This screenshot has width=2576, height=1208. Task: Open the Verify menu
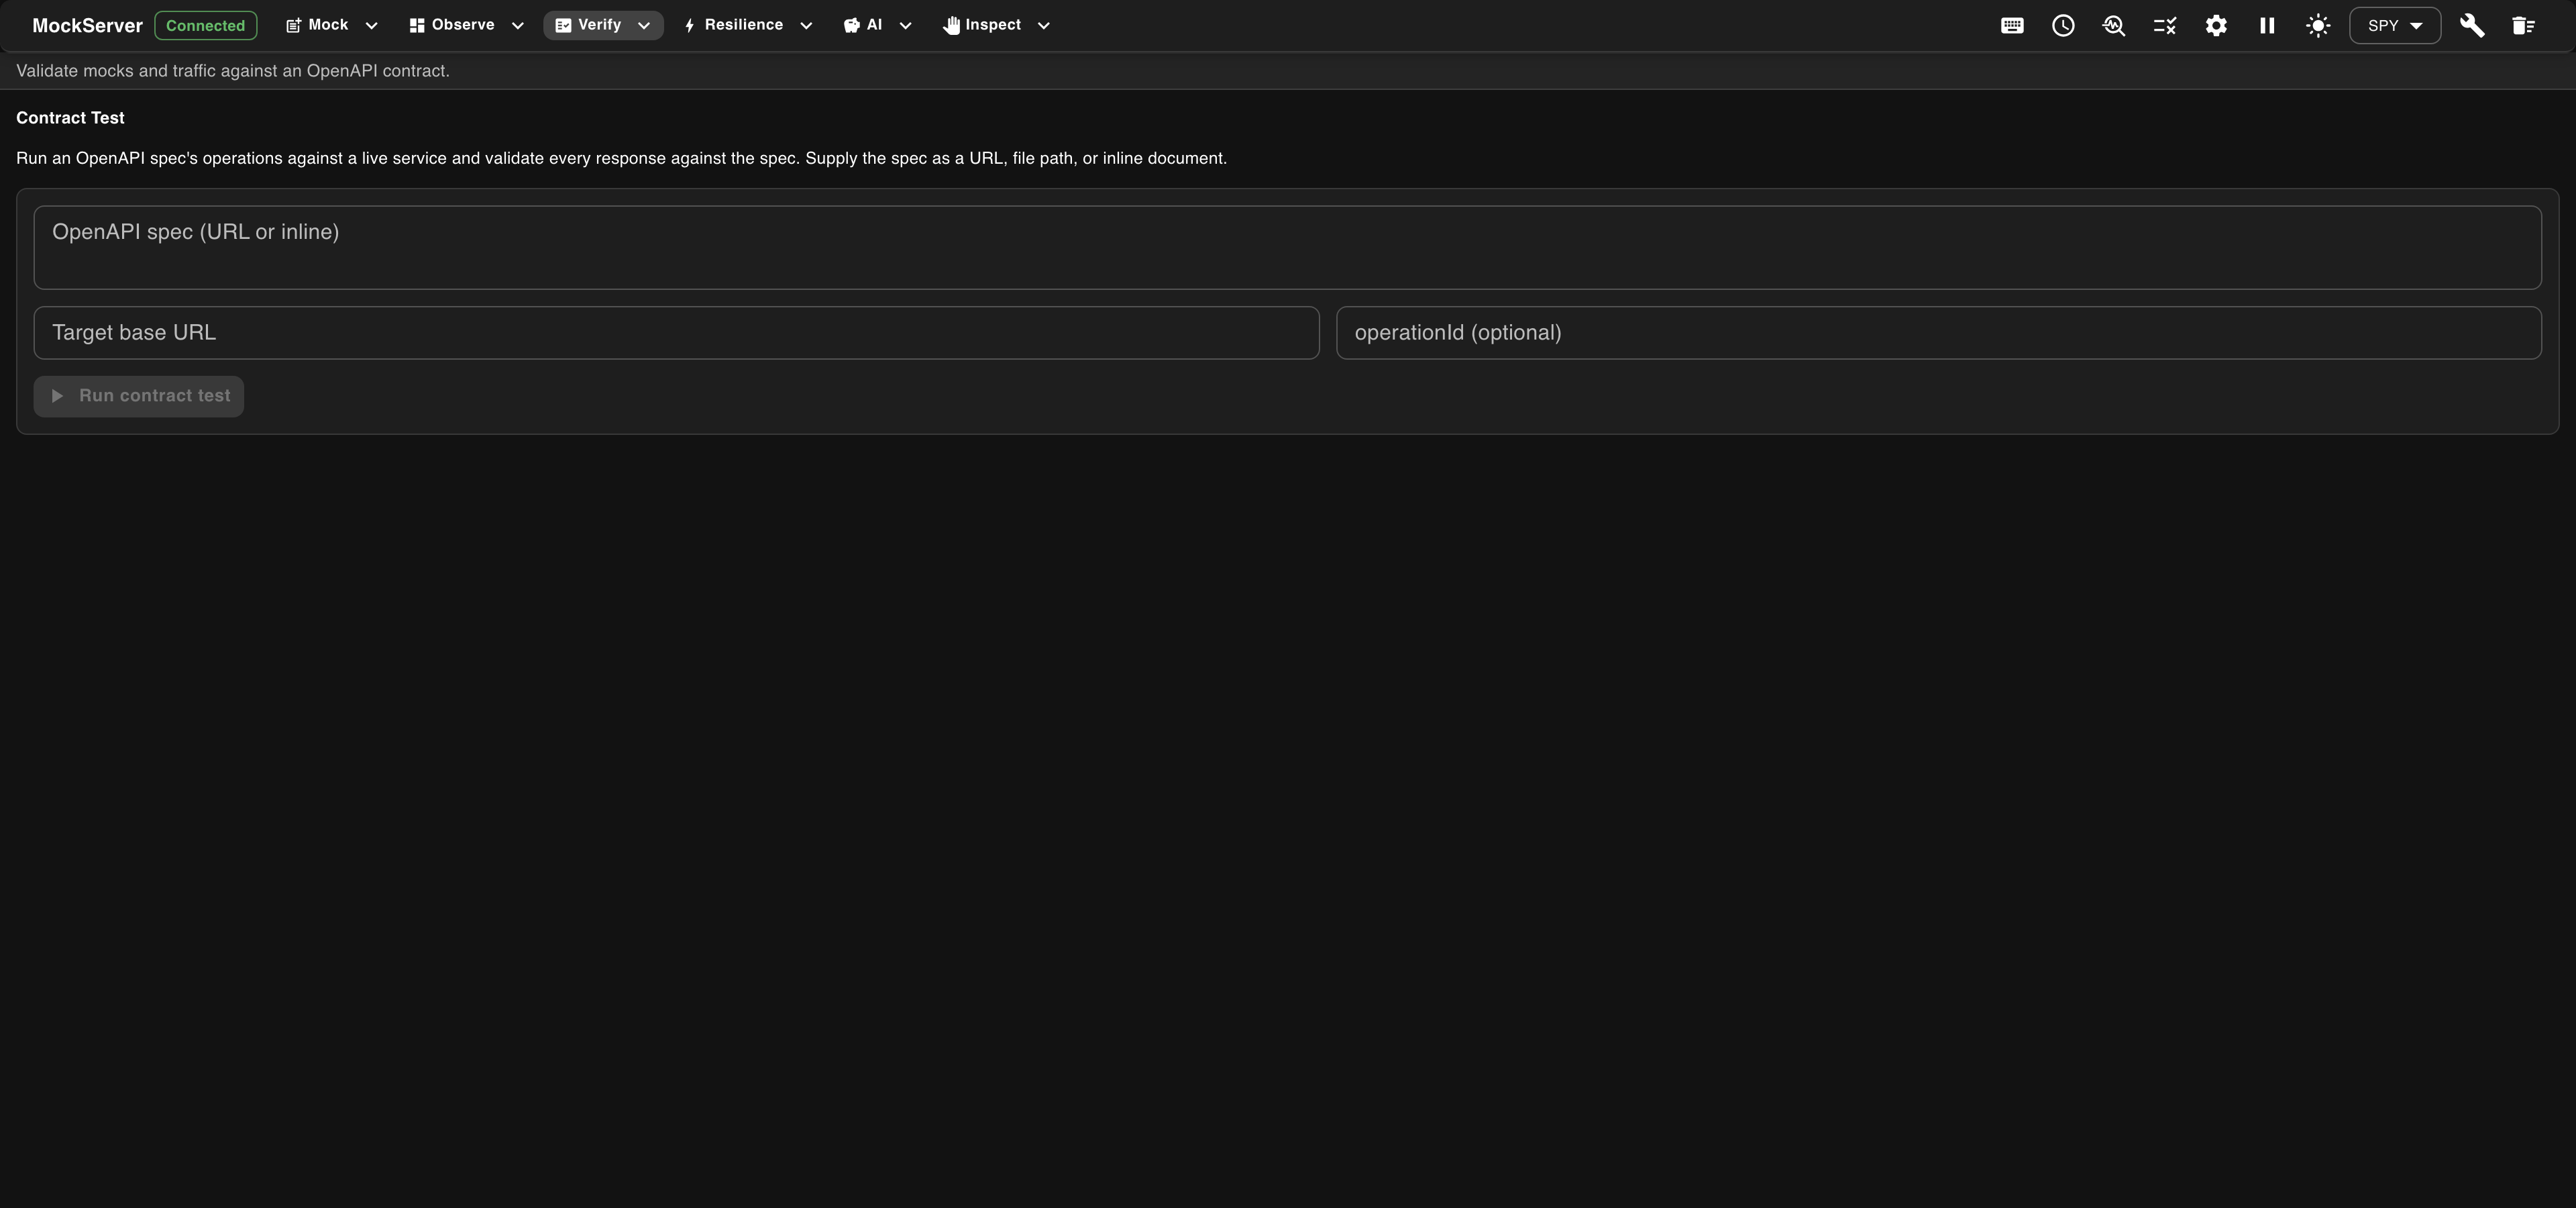coord(603,25)
